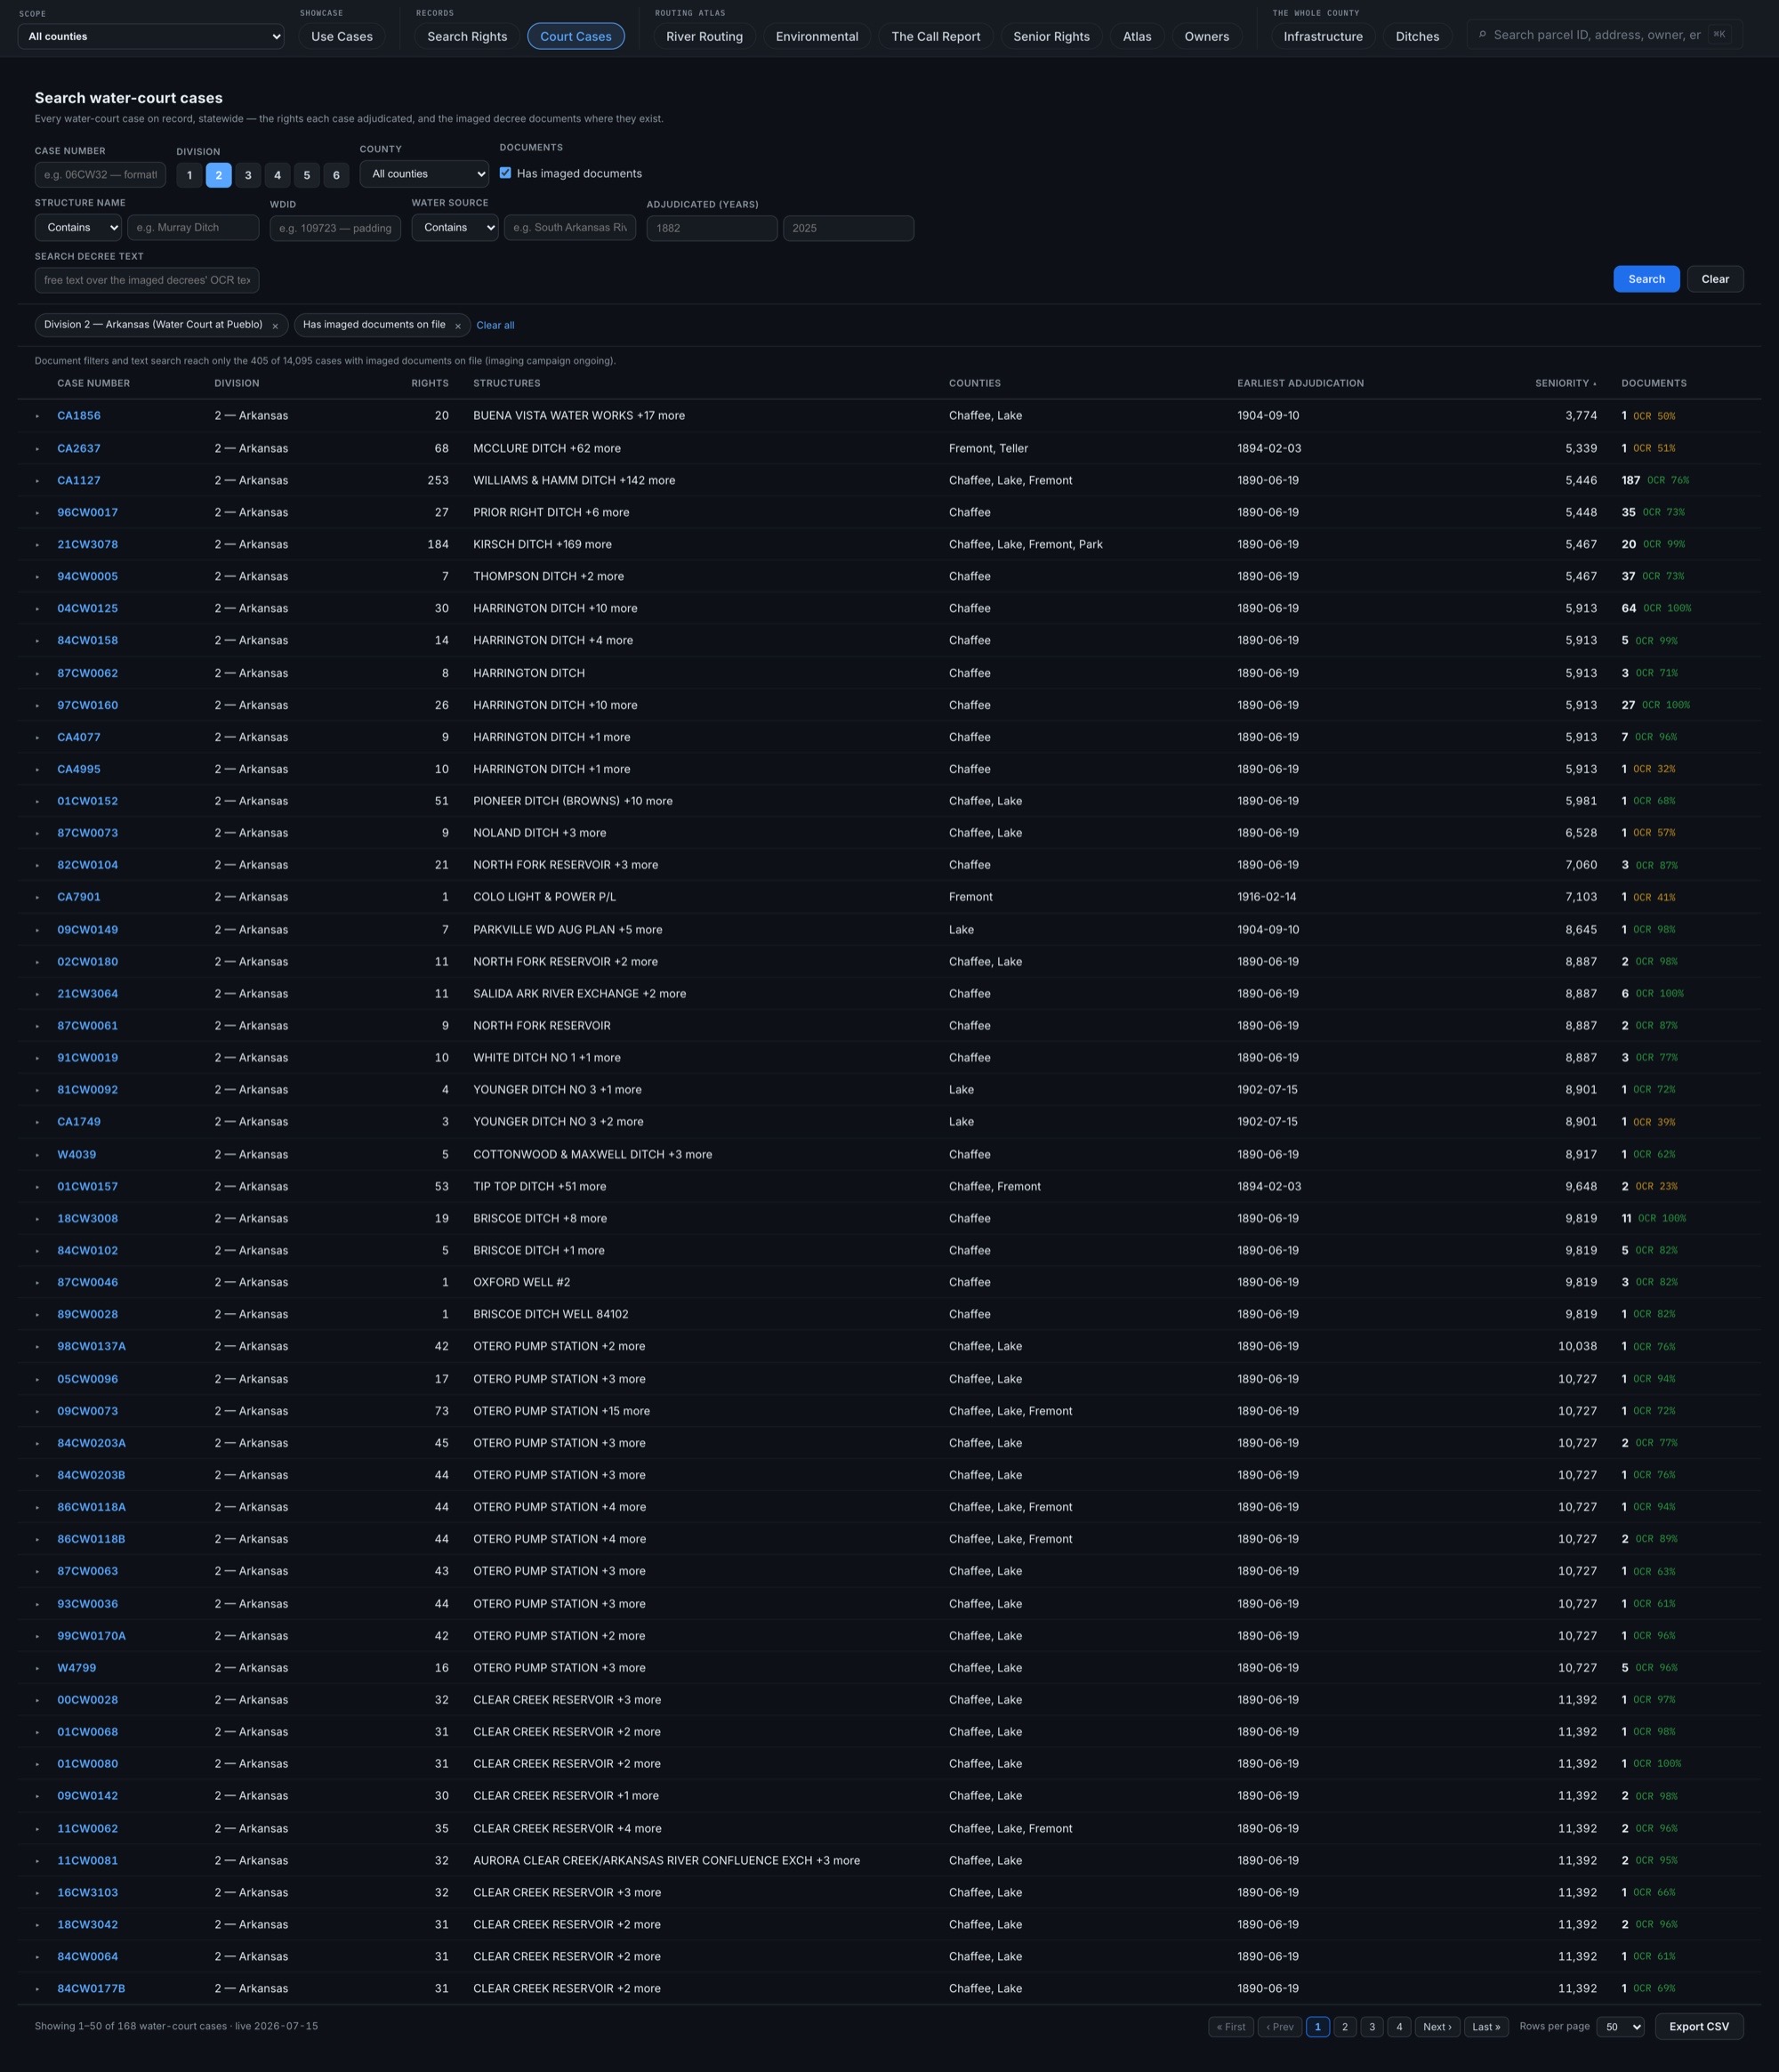
Task: Click the search magnifier icon in parcel search
Action: [1482, 35]
